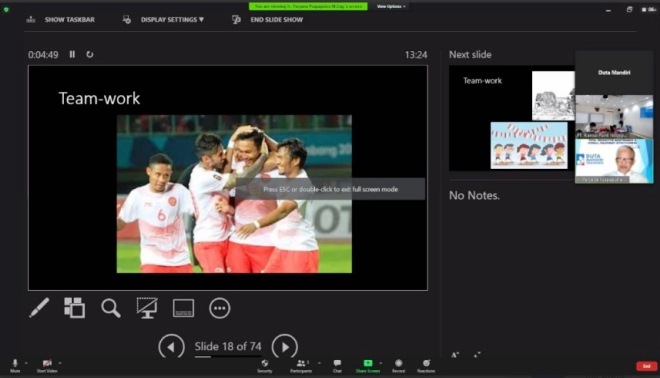Click the next slide preview thumbnail
The width and height of the screenshot is (660, 378).
click(x=511, y=118)
